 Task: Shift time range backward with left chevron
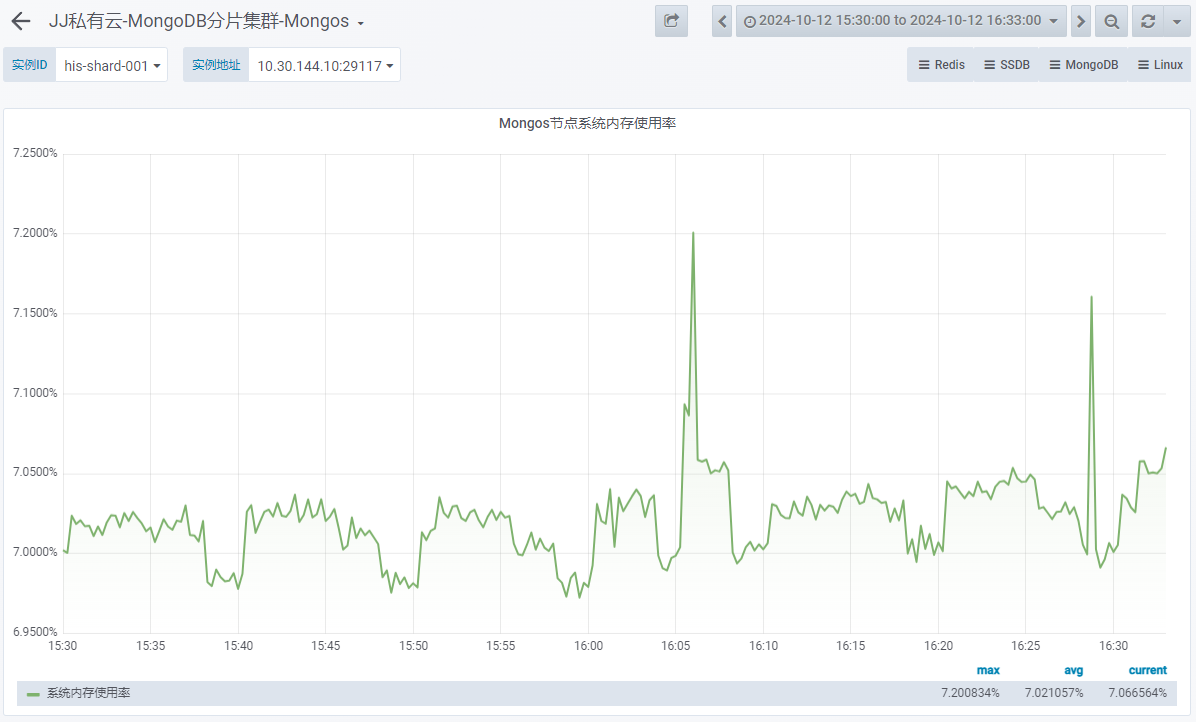722,21
